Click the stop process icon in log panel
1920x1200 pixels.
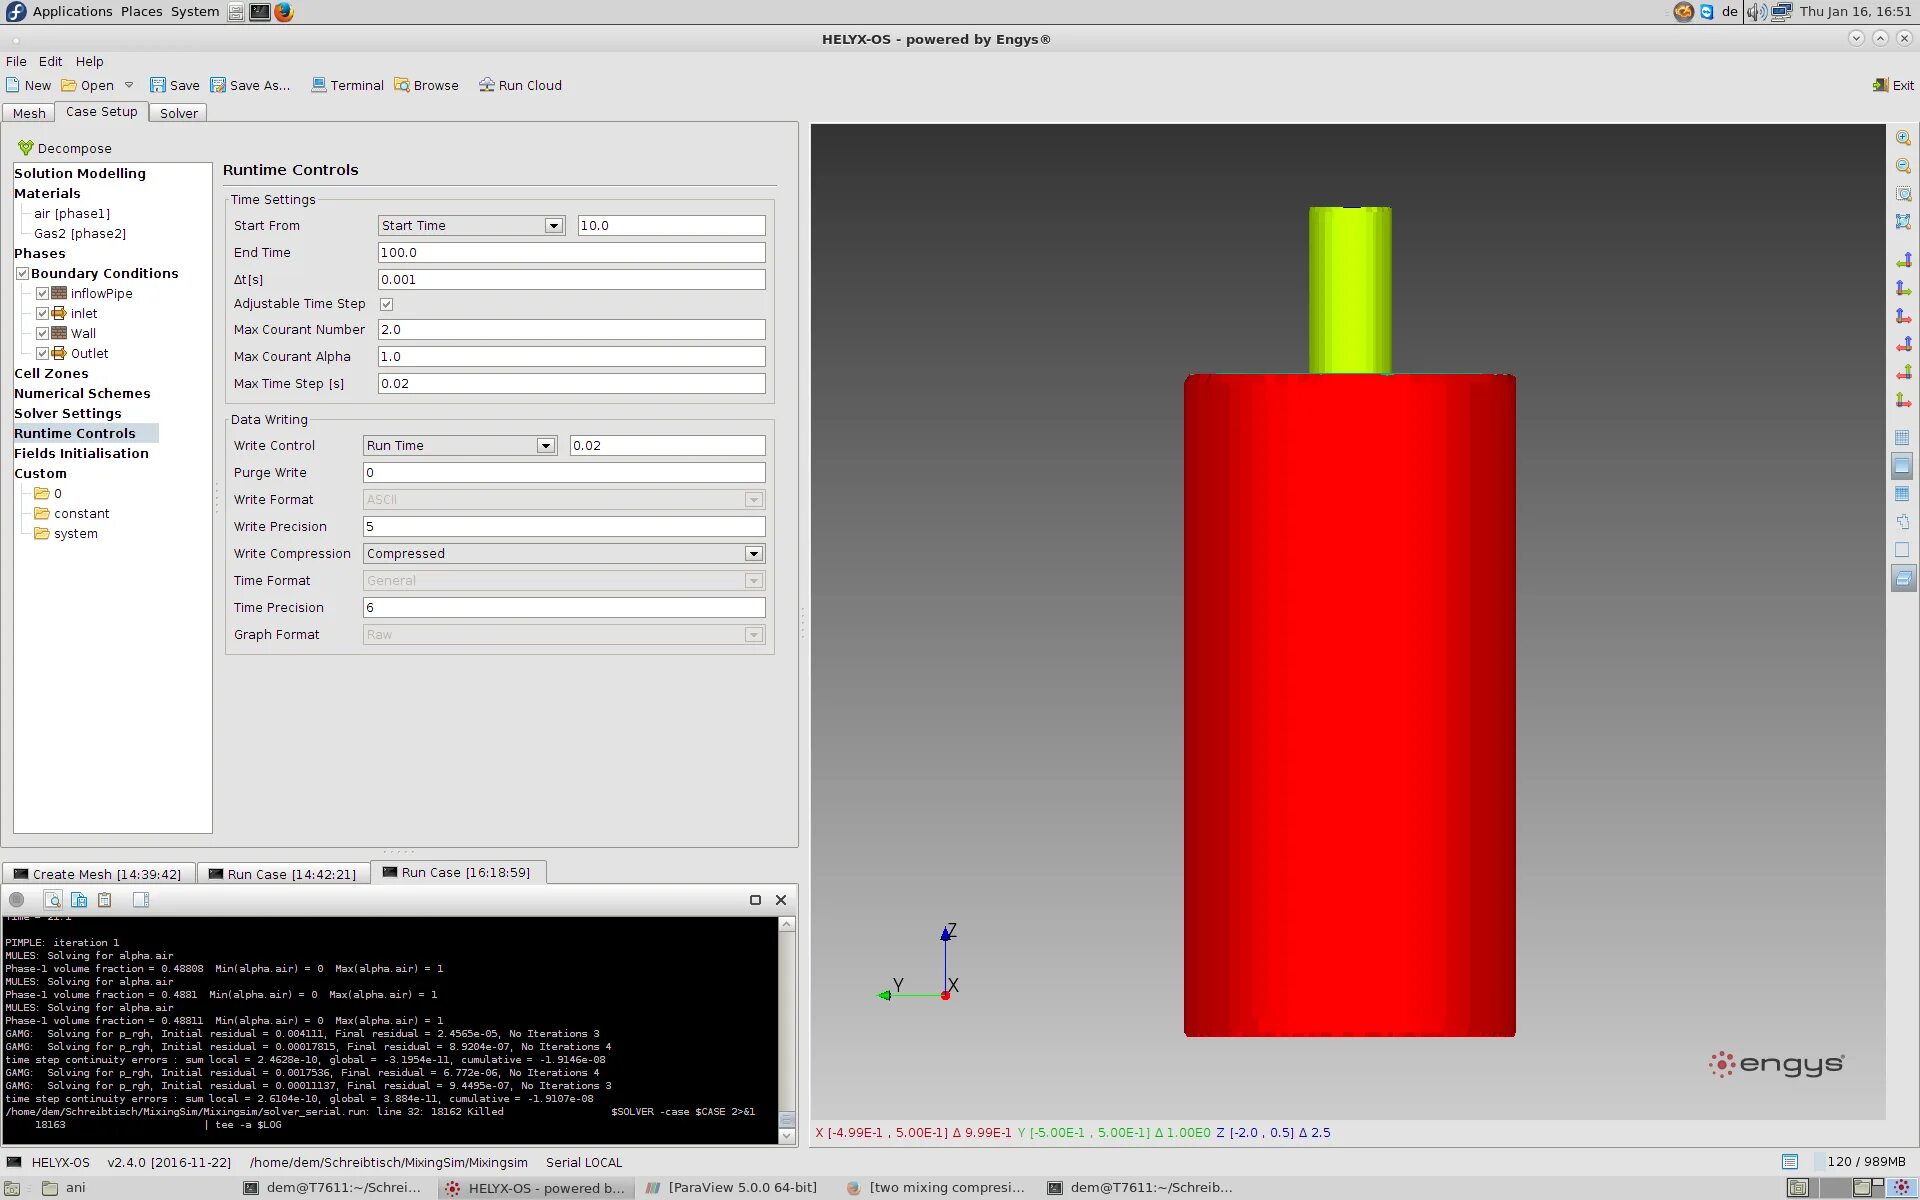click(17, 900)
